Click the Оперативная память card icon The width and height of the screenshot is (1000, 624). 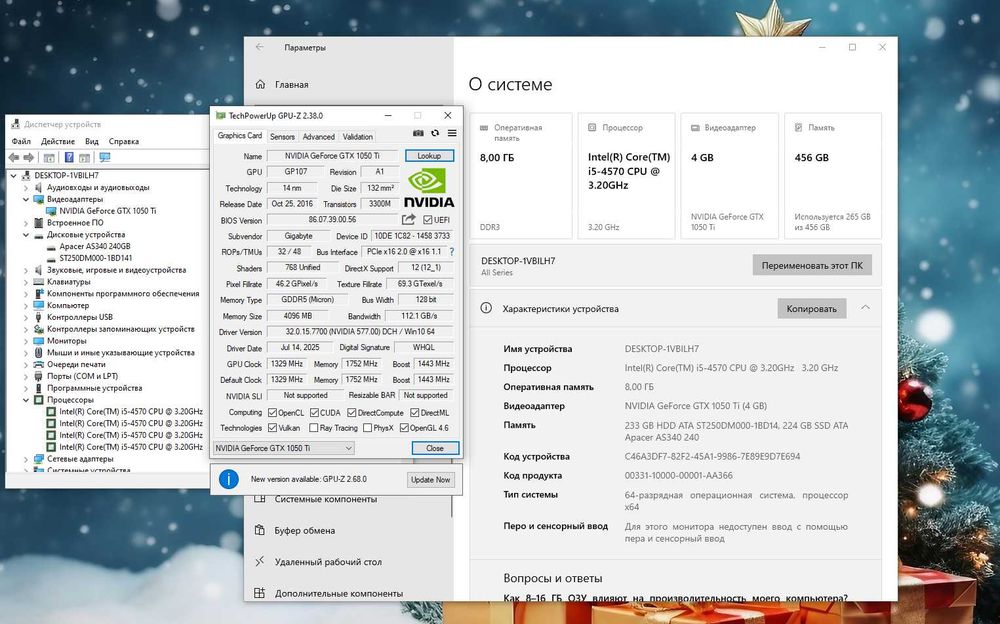pos(484,128)
